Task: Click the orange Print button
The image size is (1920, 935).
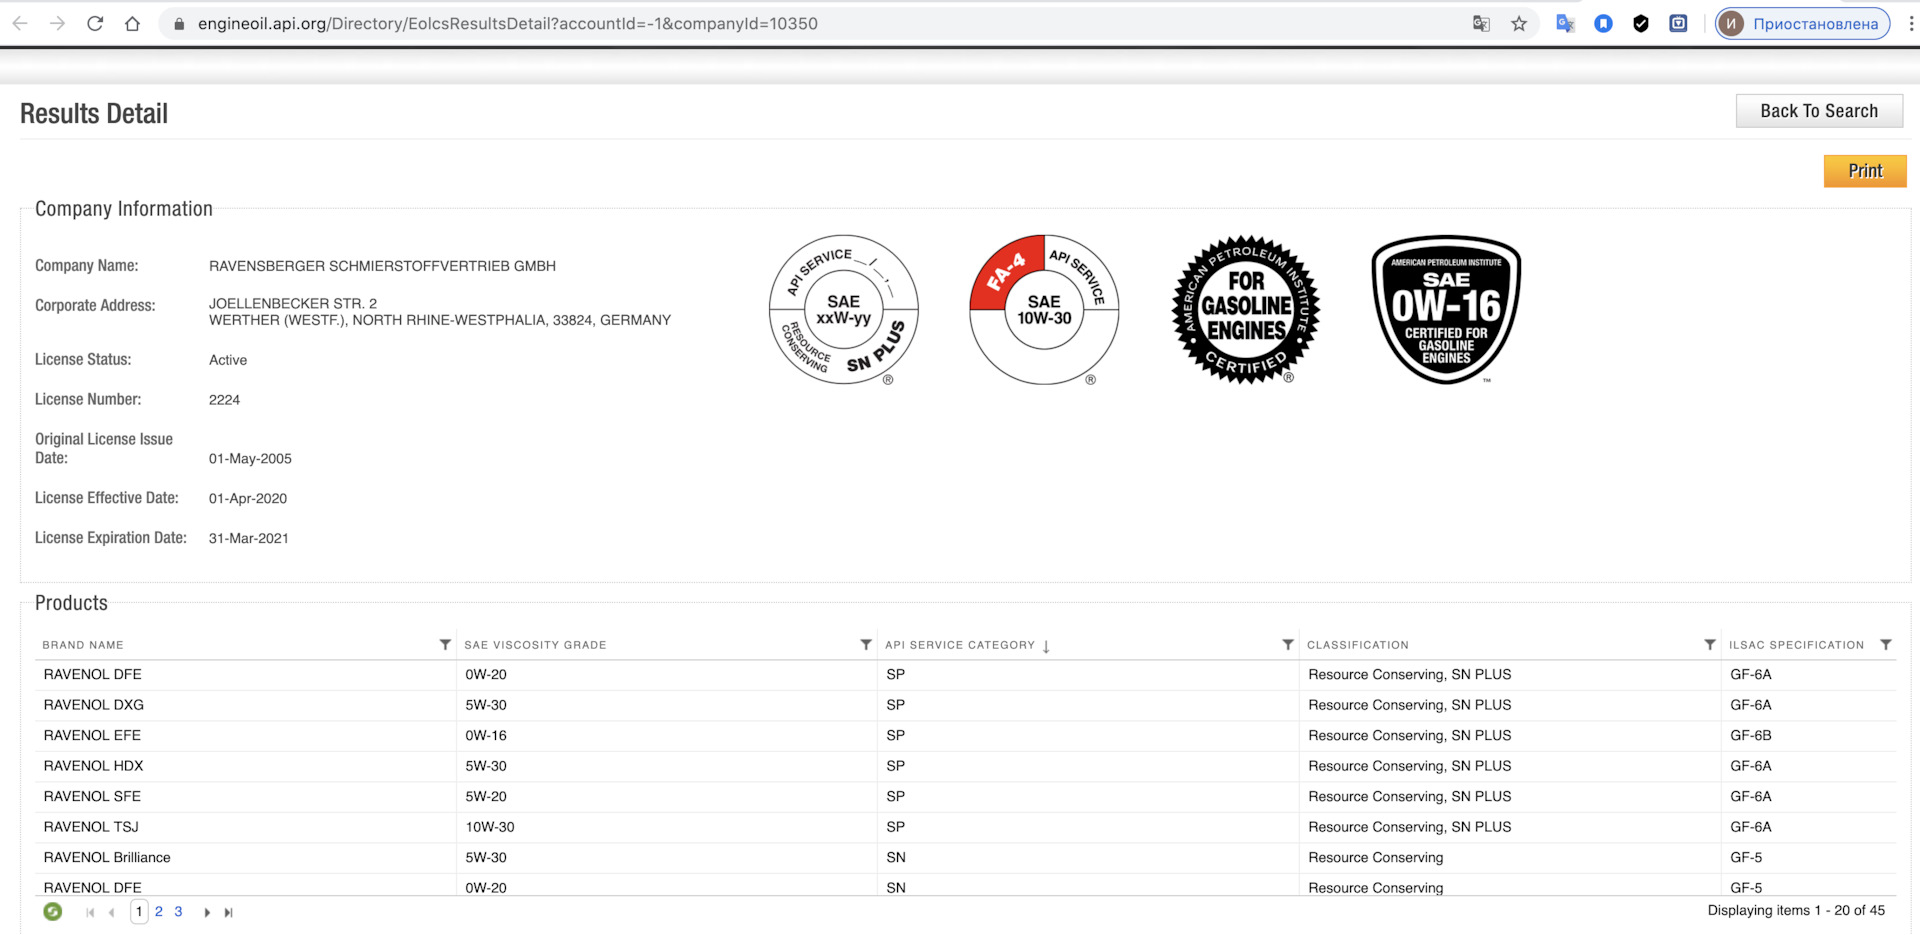Action: click(x=1865, y=171)
